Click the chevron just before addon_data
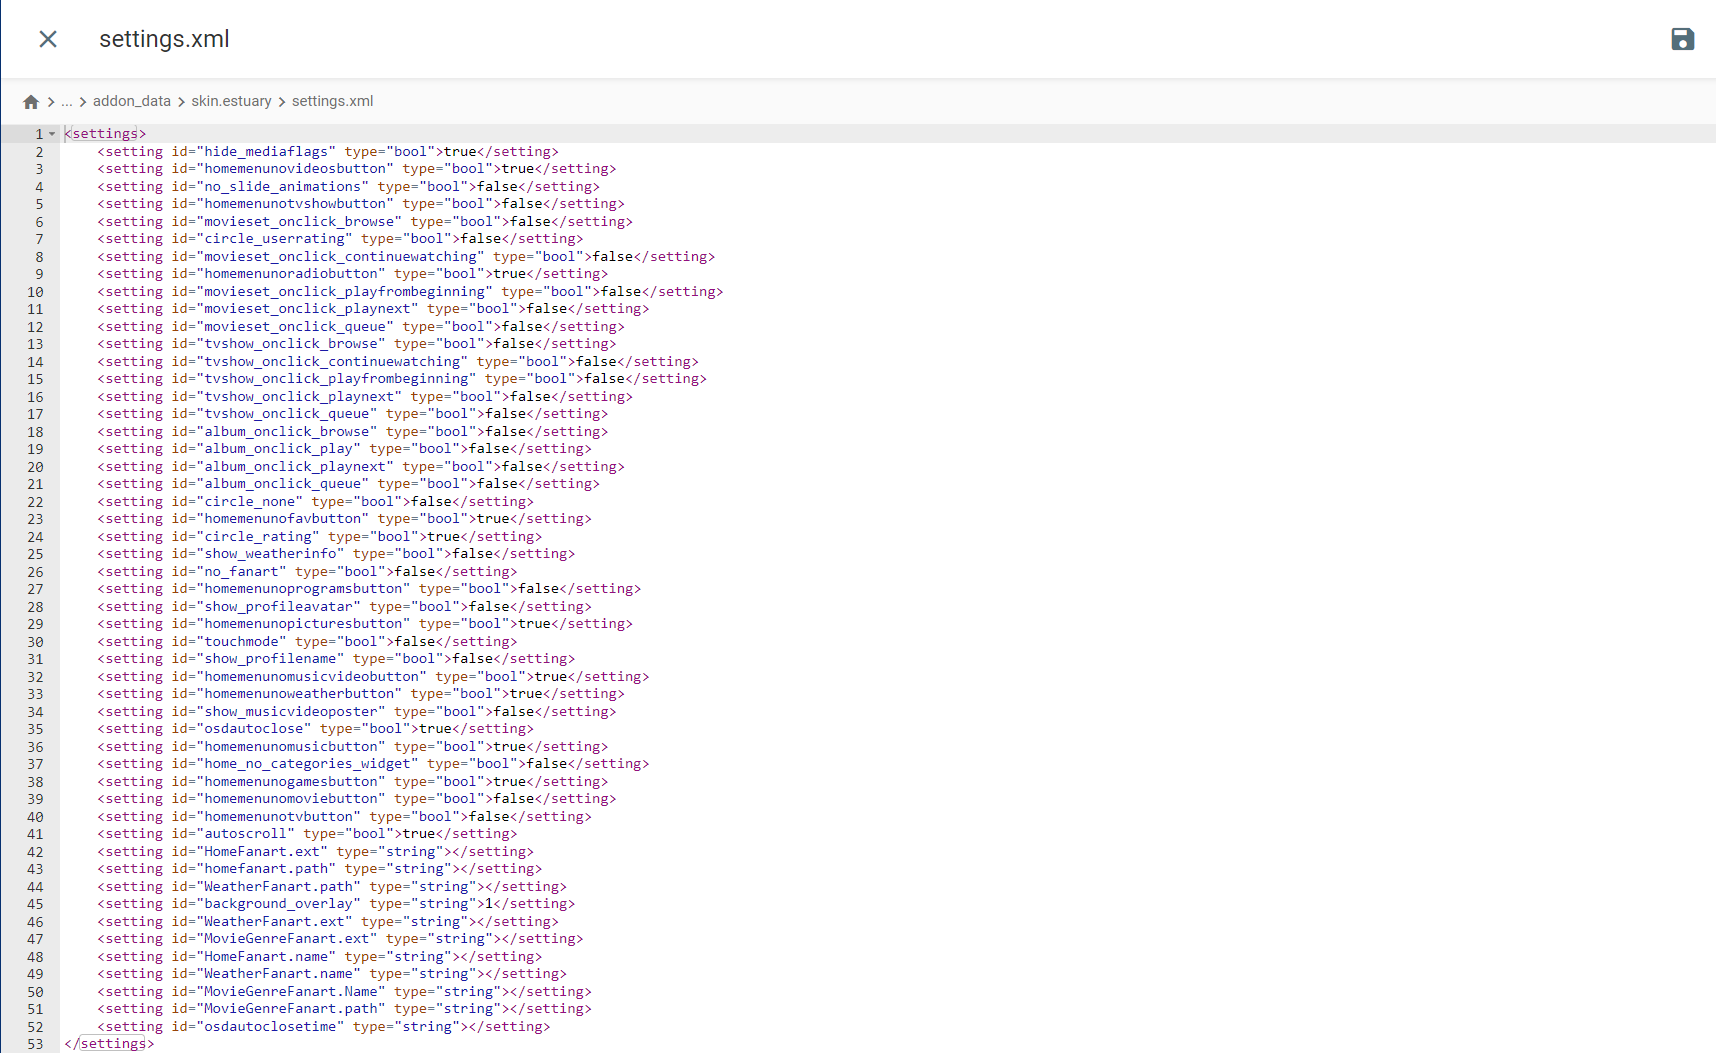Image resolution: width=1716 pixels, height=1053 pixels. [x=82, y=102]
